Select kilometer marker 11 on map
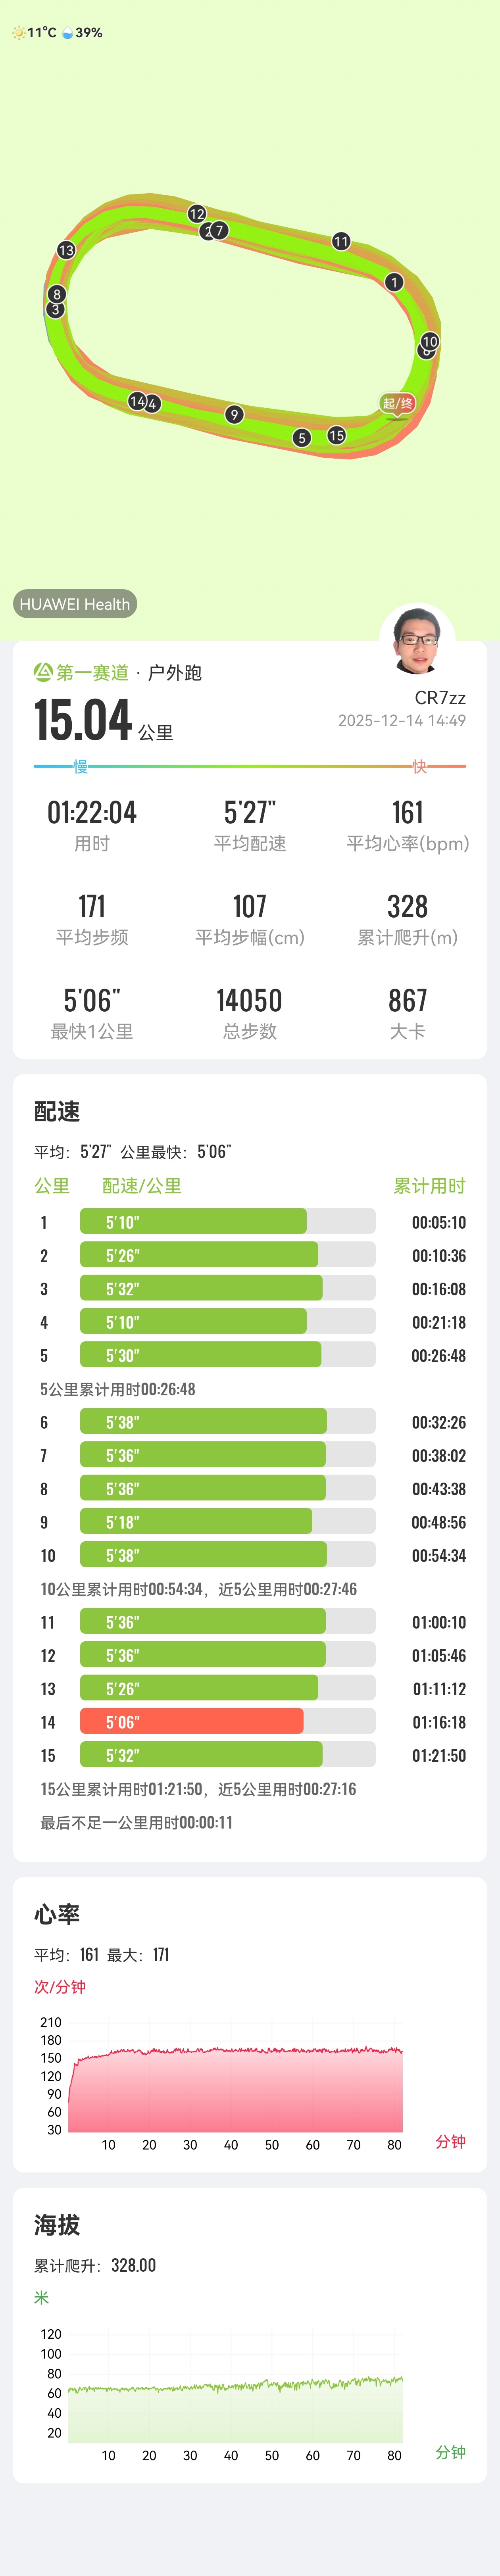Screen dimensions: 500x2576 click(x=341, y=241)
